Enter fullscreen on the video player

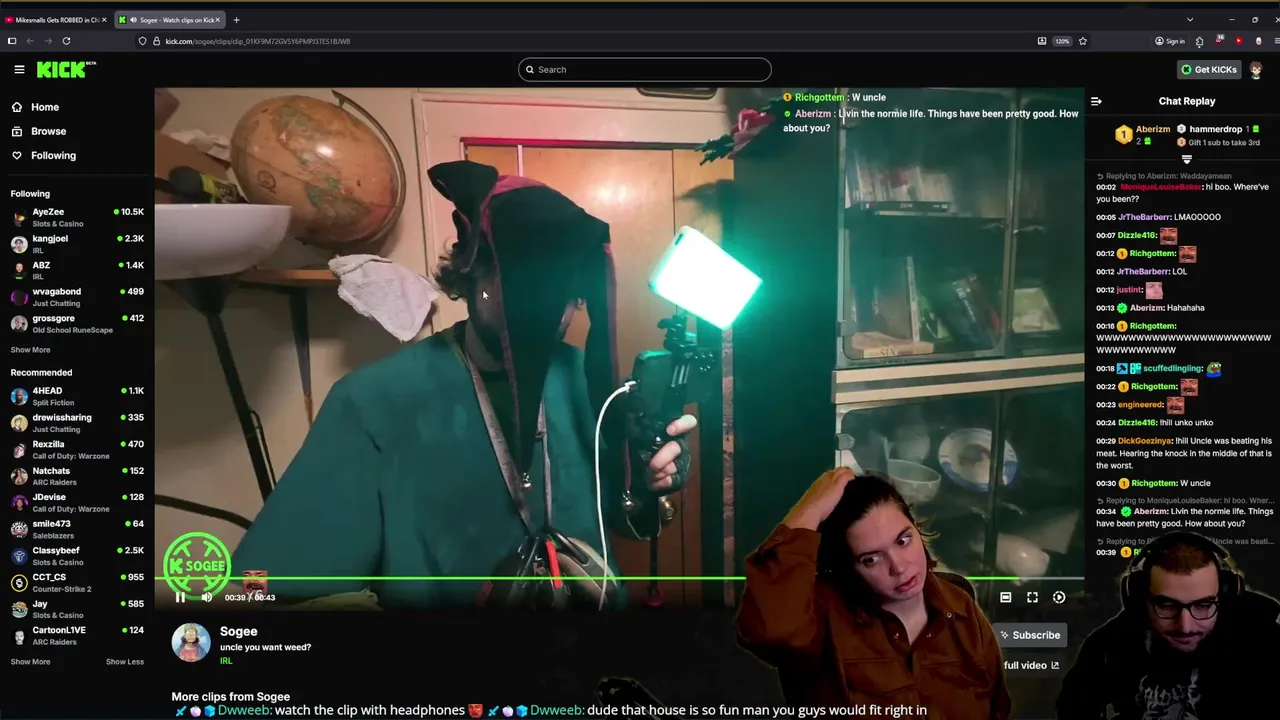[1032, 597]
